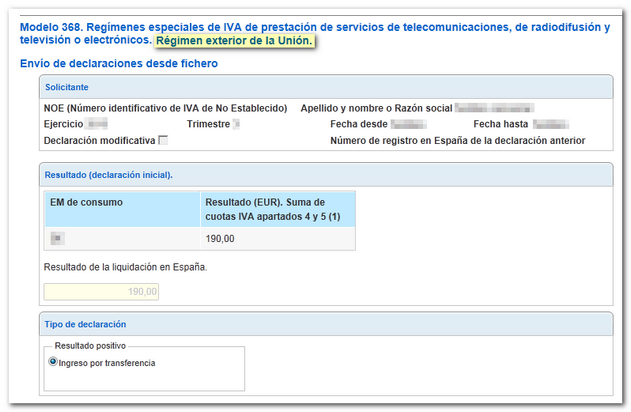
Task: Click the Resultado positivo group label
Action: [x=97, y=345]
